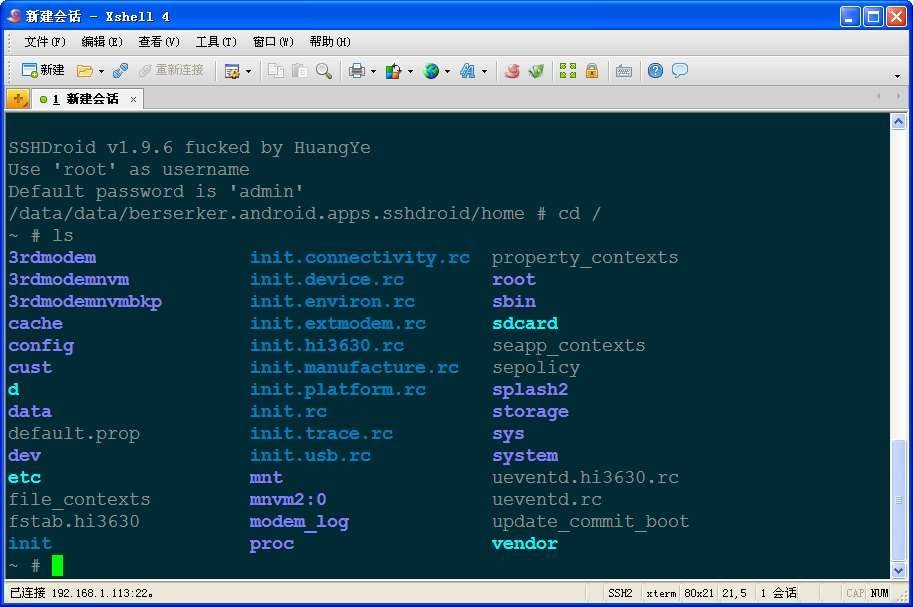
Task: Click the property_contexts file name
Action: [585, 258]
